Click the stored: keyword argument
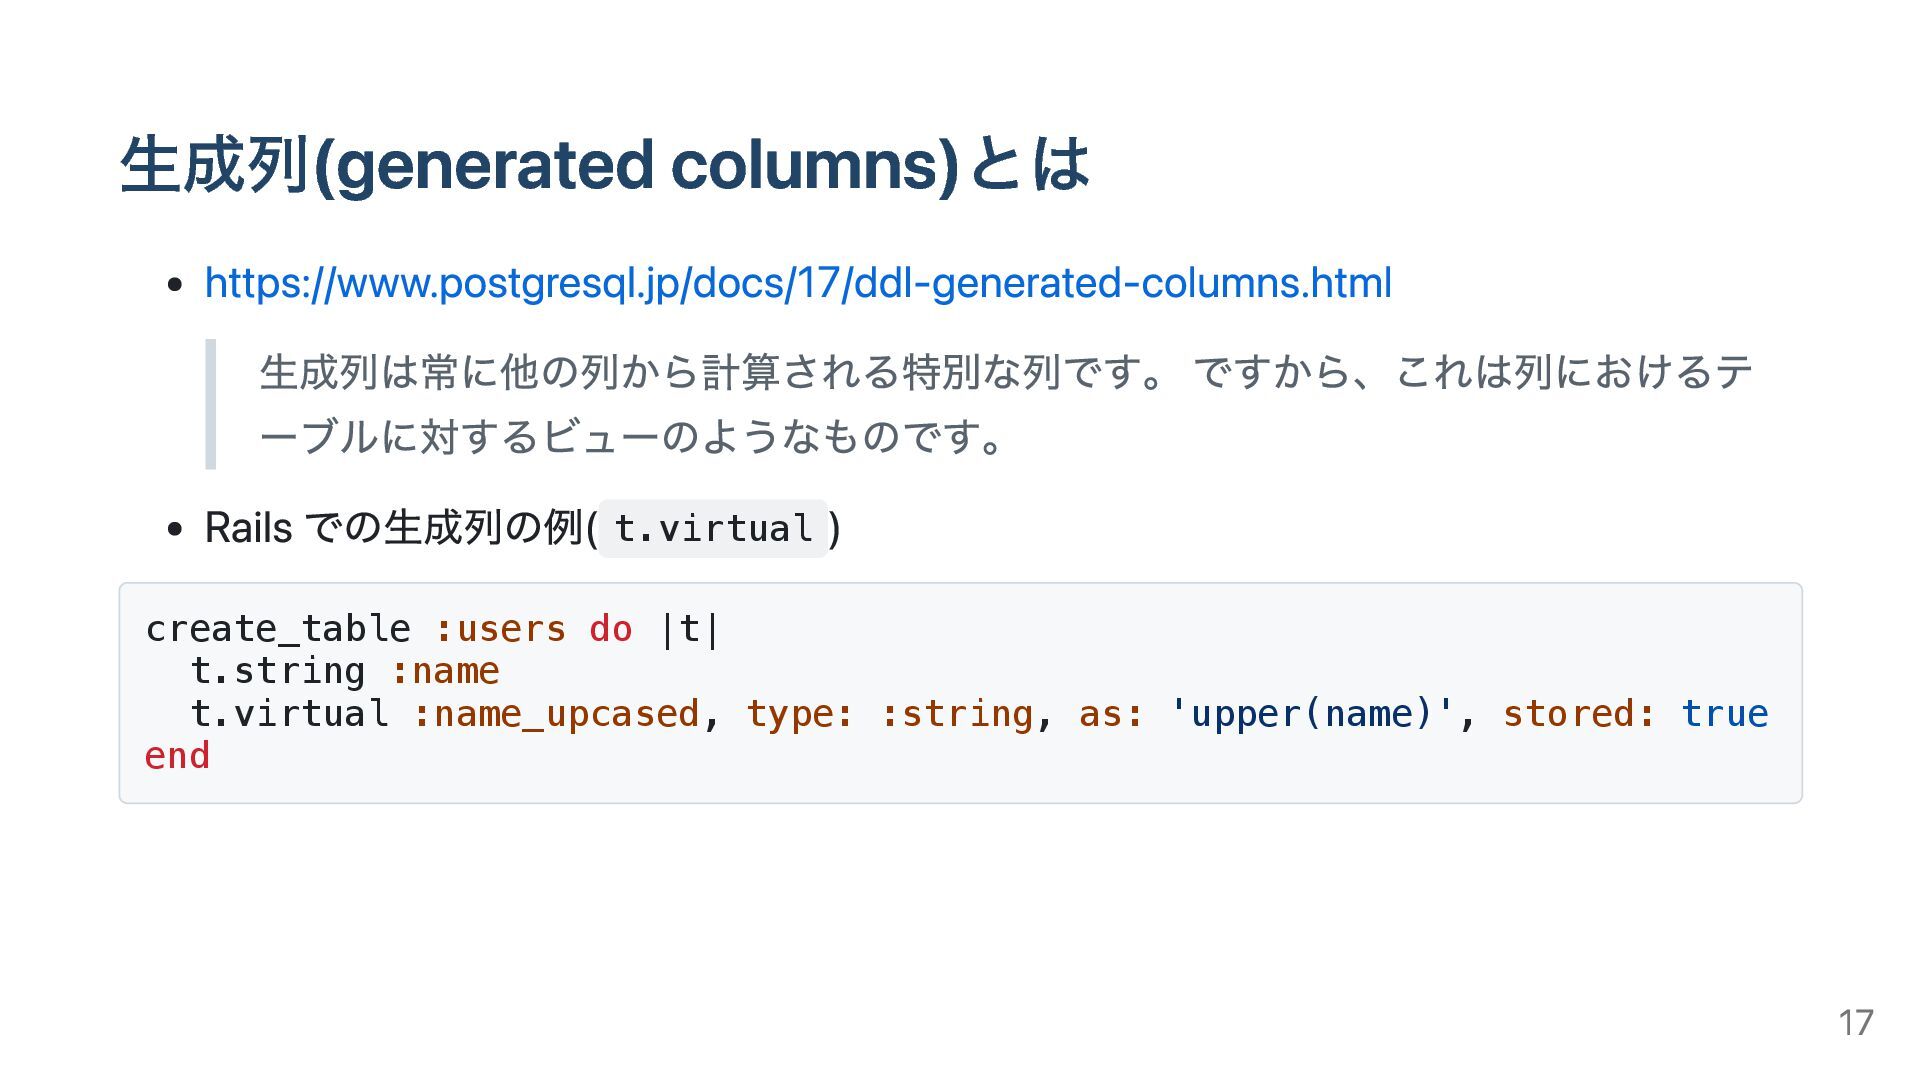The height and width of the screenshot is (1080, 1920). [x=1579, y=714]
